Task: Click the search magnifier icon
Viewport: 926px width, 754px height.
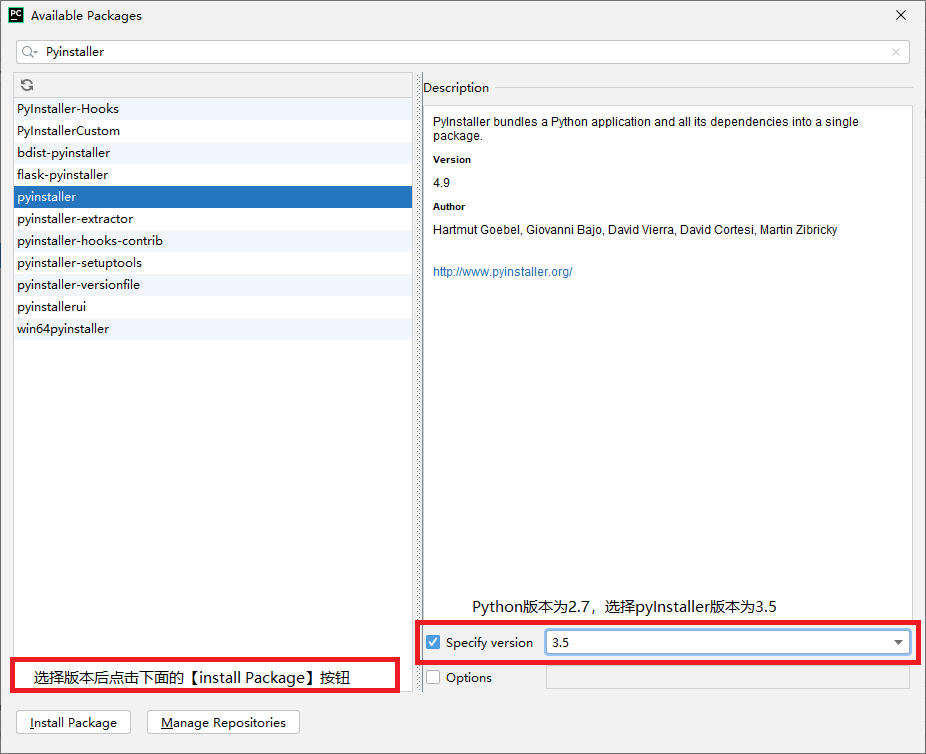Action: coord(29,52)
